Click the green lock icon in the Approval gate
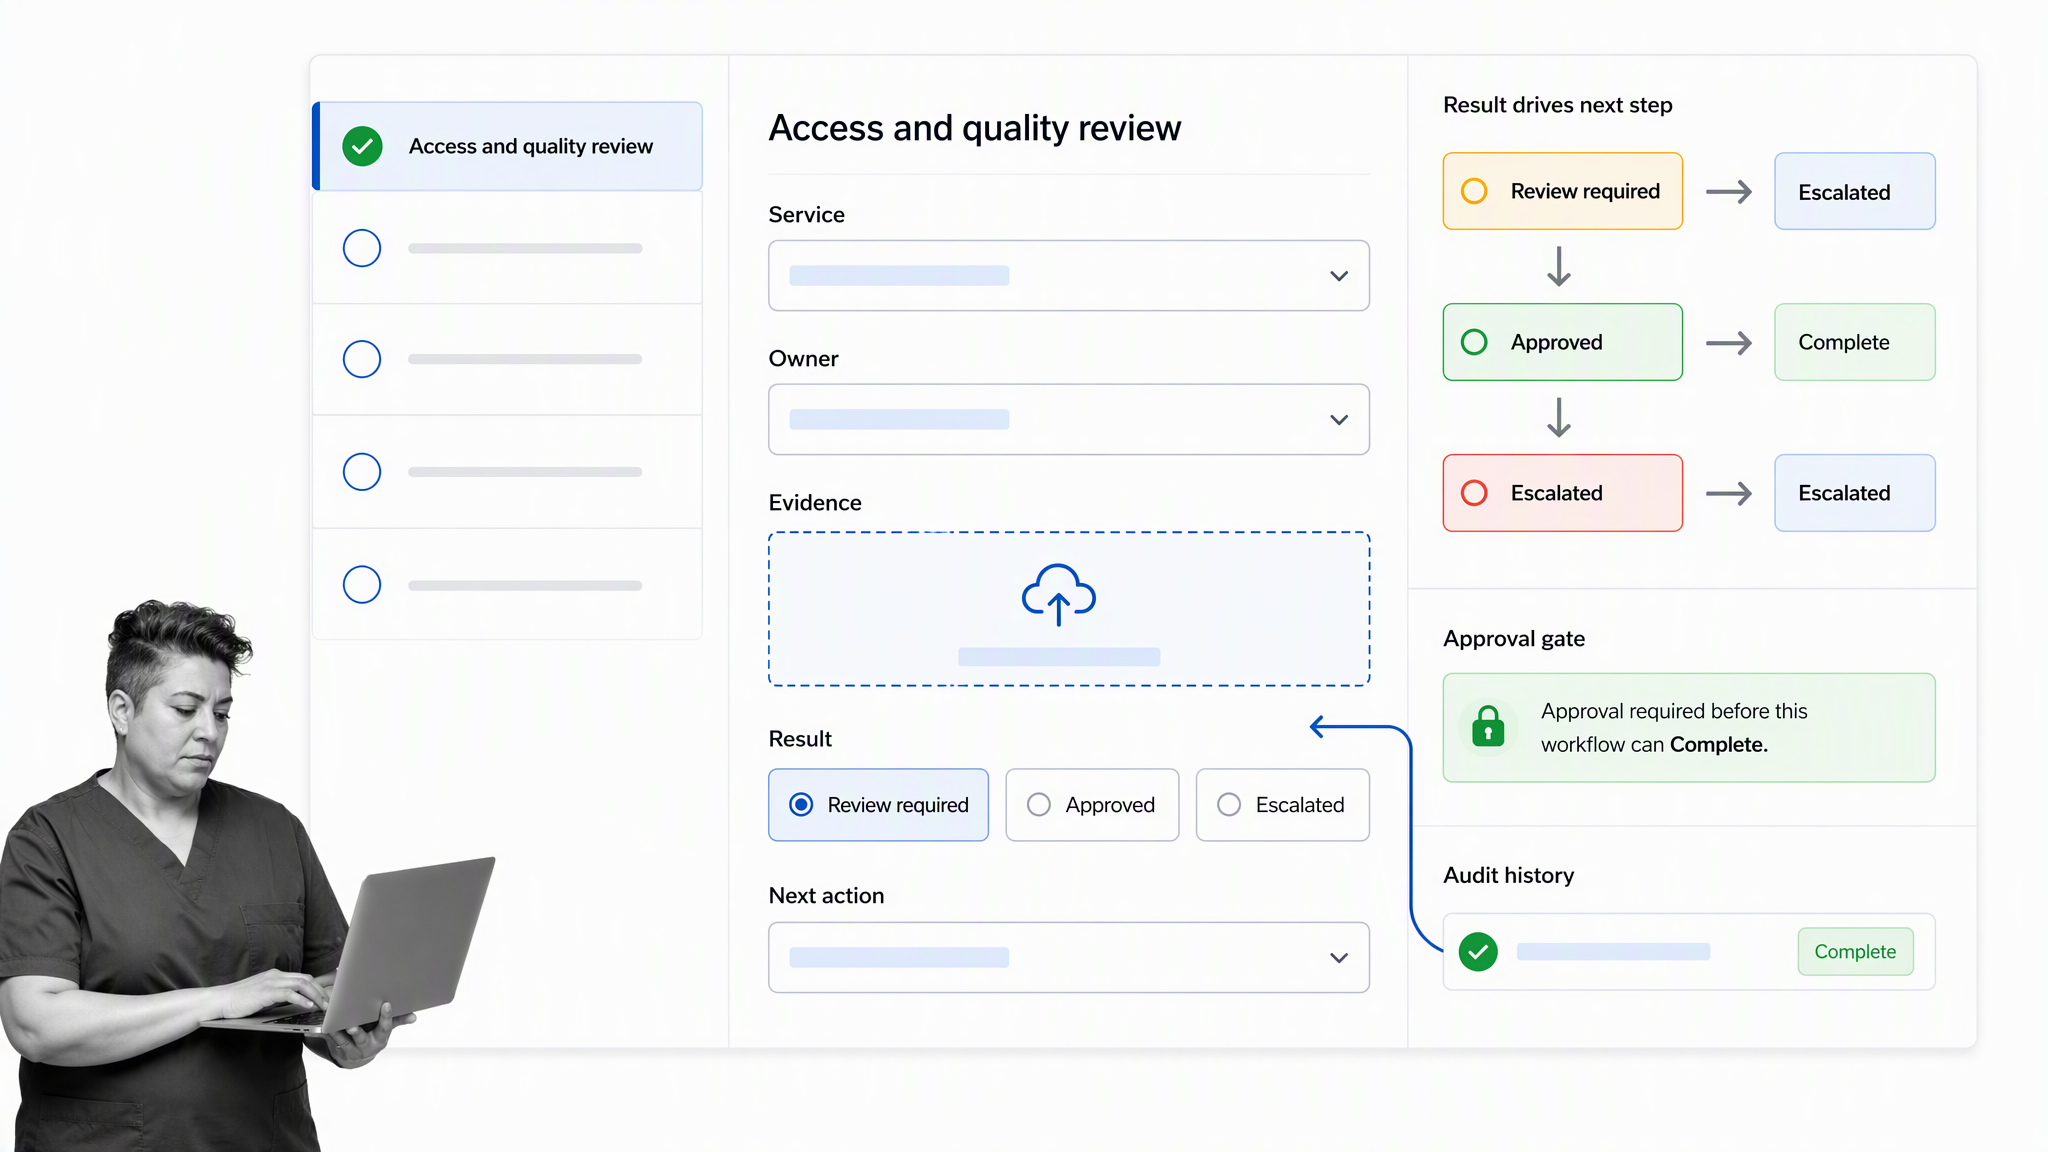The width and height of the screenshot is (2048, 1152). 1488,727
